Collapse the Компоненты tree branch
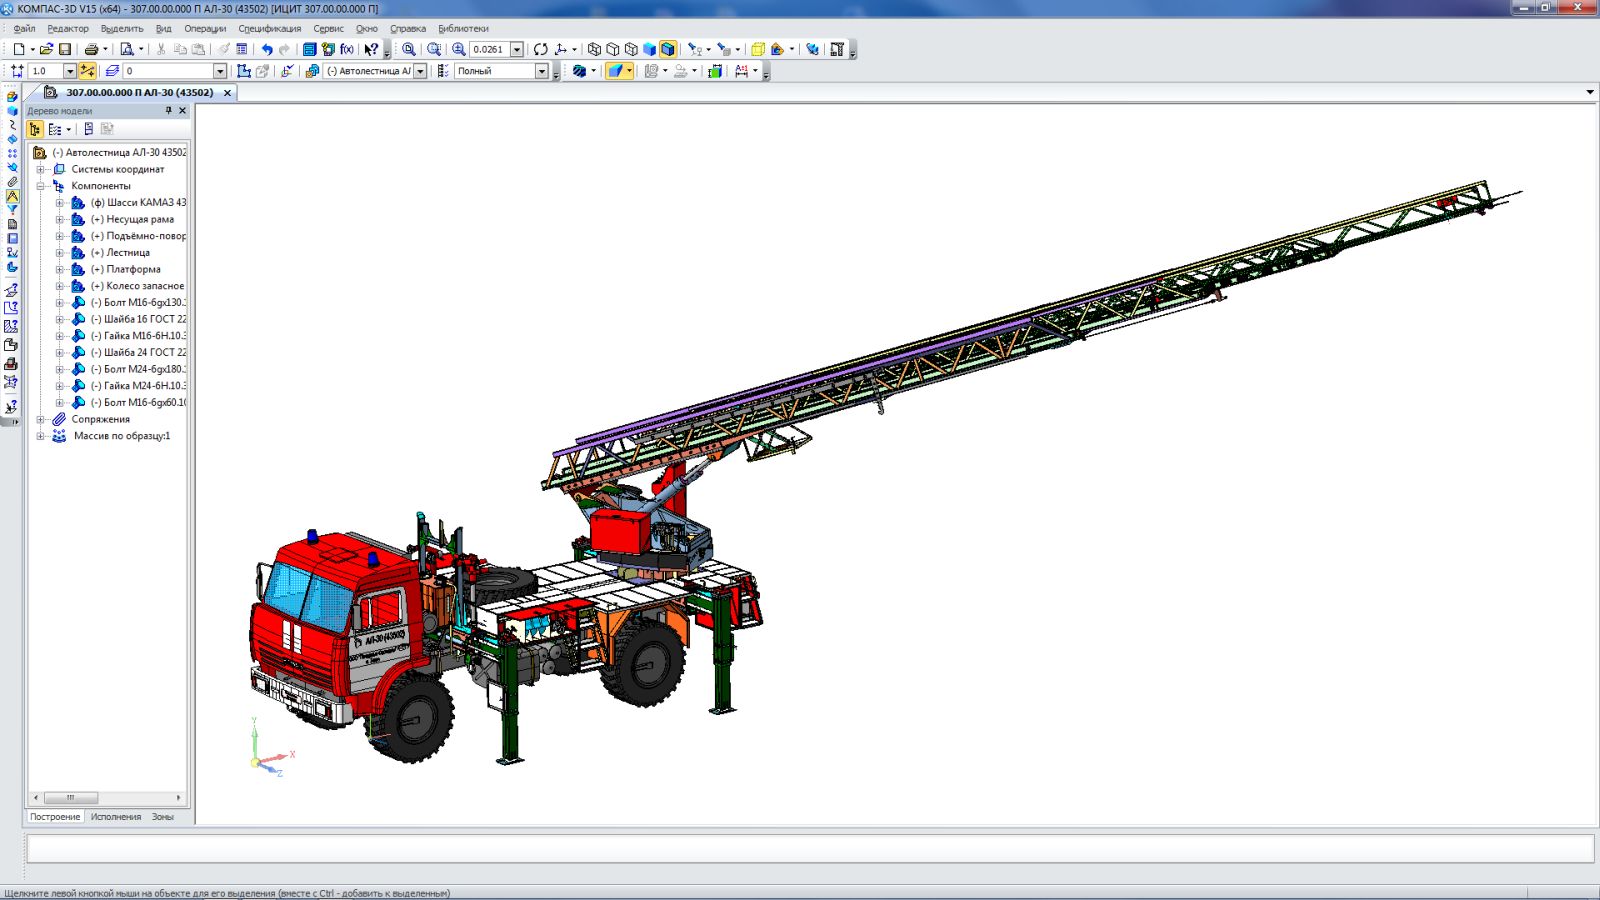The width and height of the screenshot is (1600, 900). pyautogui.click(x=41, y=186)
